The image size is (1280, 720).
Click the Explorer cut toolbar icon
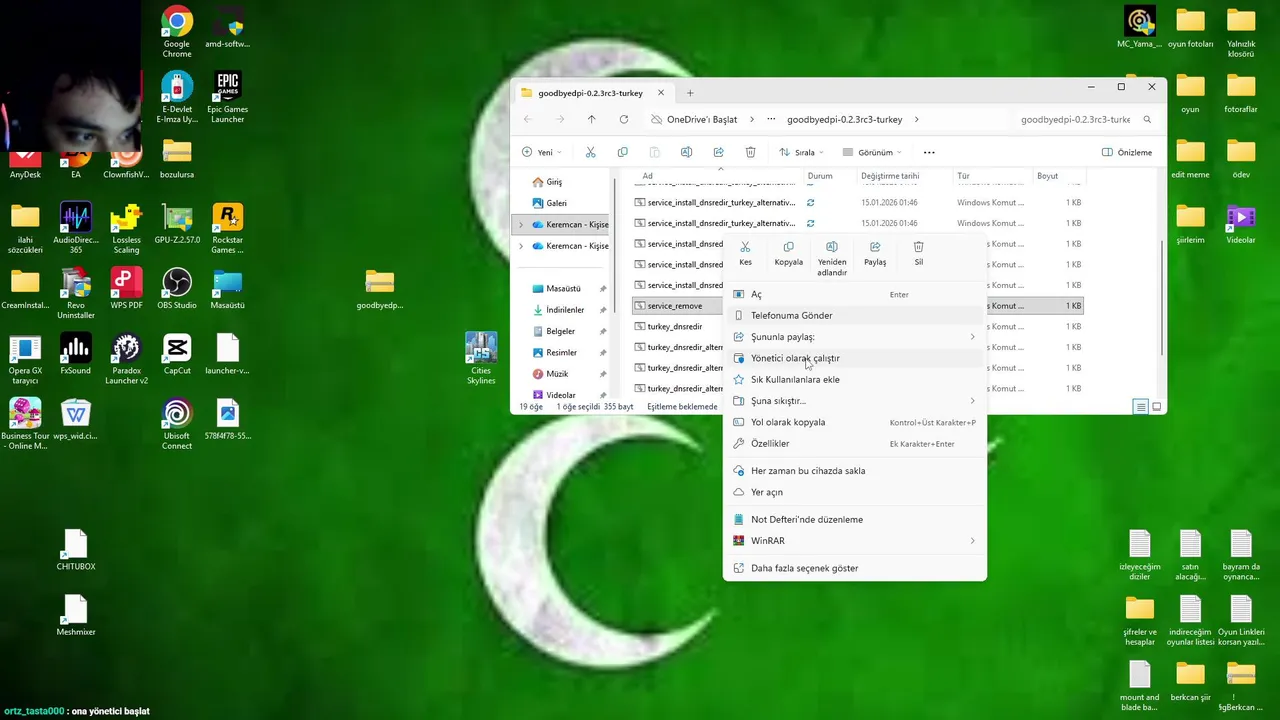pos(590,152)
